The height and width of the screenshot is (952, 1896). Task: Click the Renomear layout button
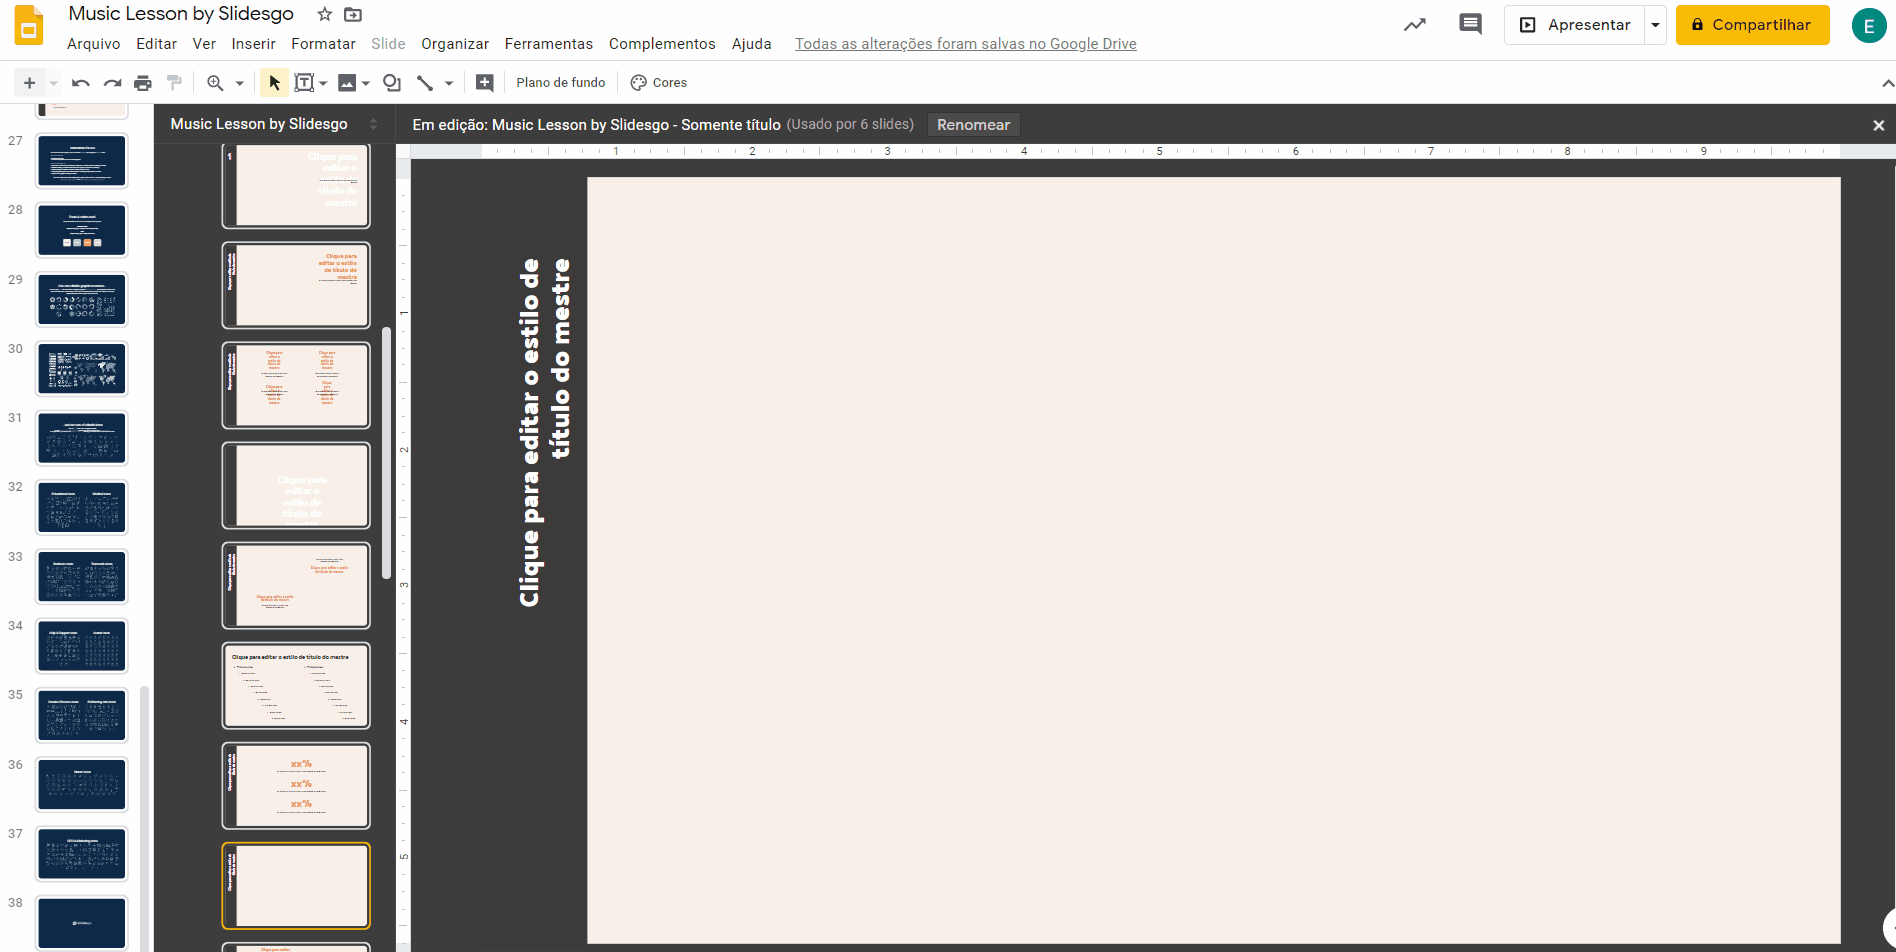(x=973, y=125)
